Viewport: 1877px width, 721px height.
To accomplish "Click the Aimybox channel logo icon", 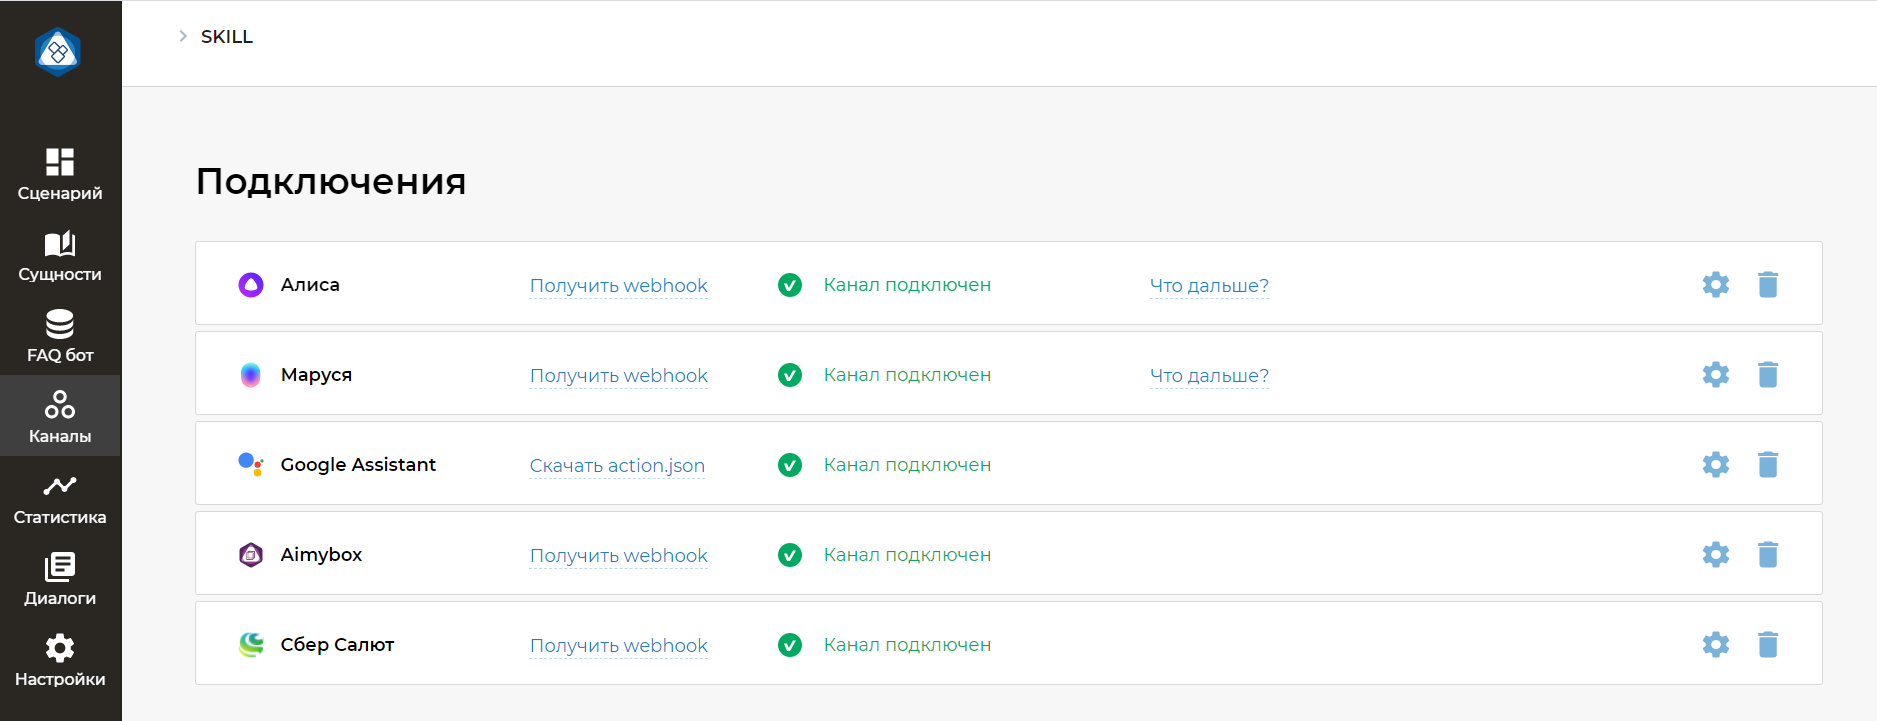I will pyautogui.click(x=251, y=555).
